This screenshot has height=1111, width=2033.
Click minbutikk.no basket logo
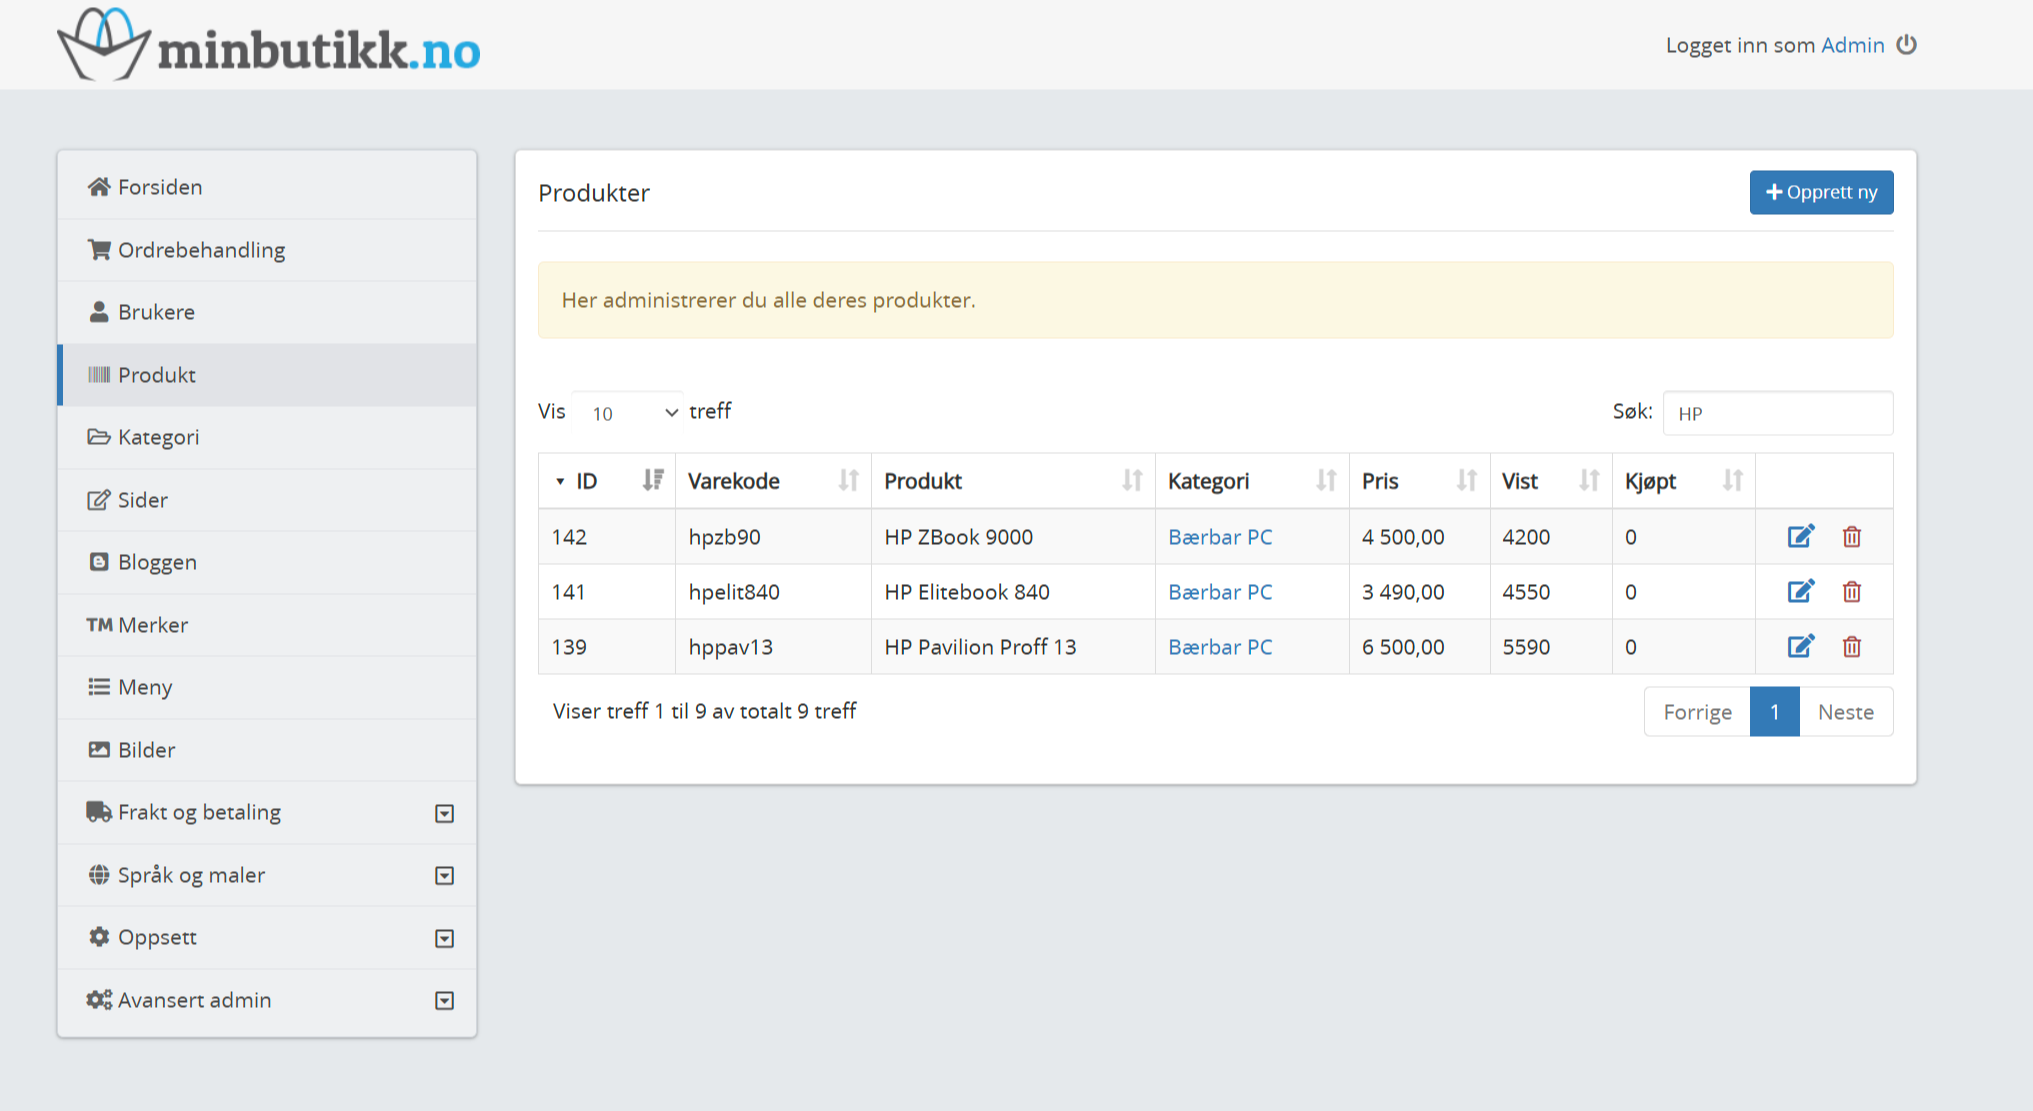point(104,45)
